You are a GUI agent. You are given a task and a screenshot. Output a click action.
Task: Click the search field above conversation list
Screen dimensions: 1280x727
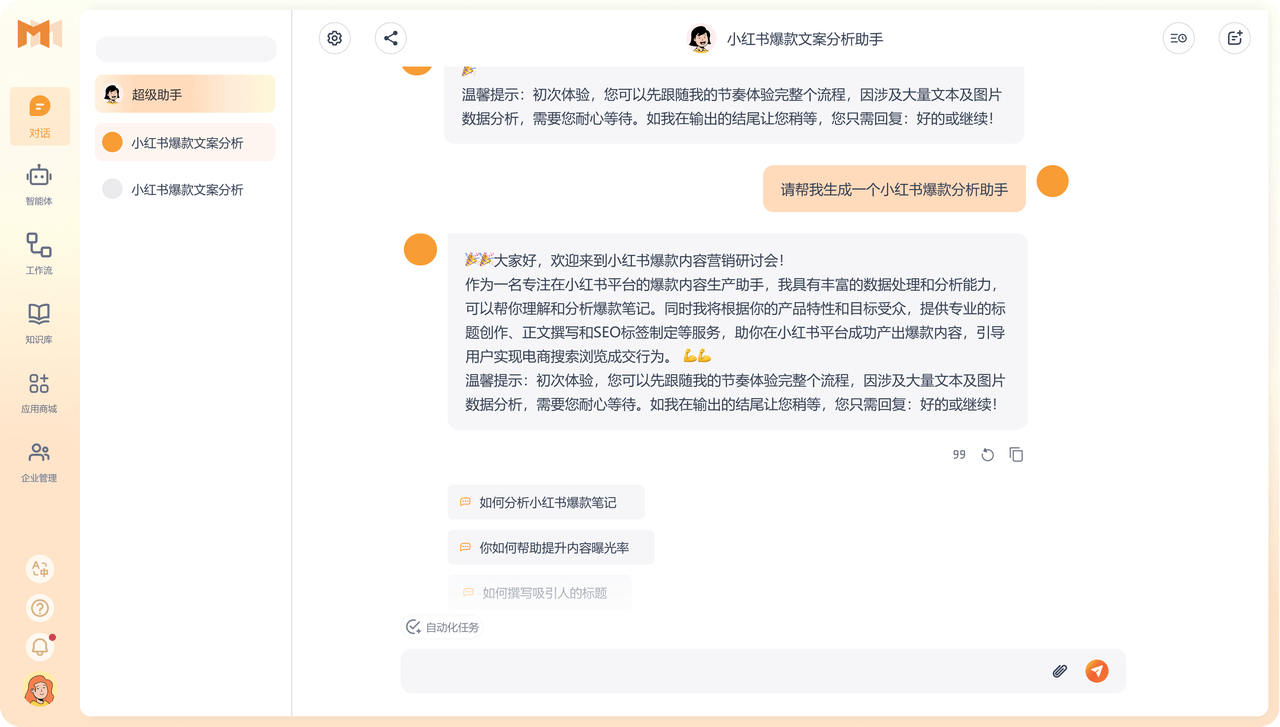(186, 48)
